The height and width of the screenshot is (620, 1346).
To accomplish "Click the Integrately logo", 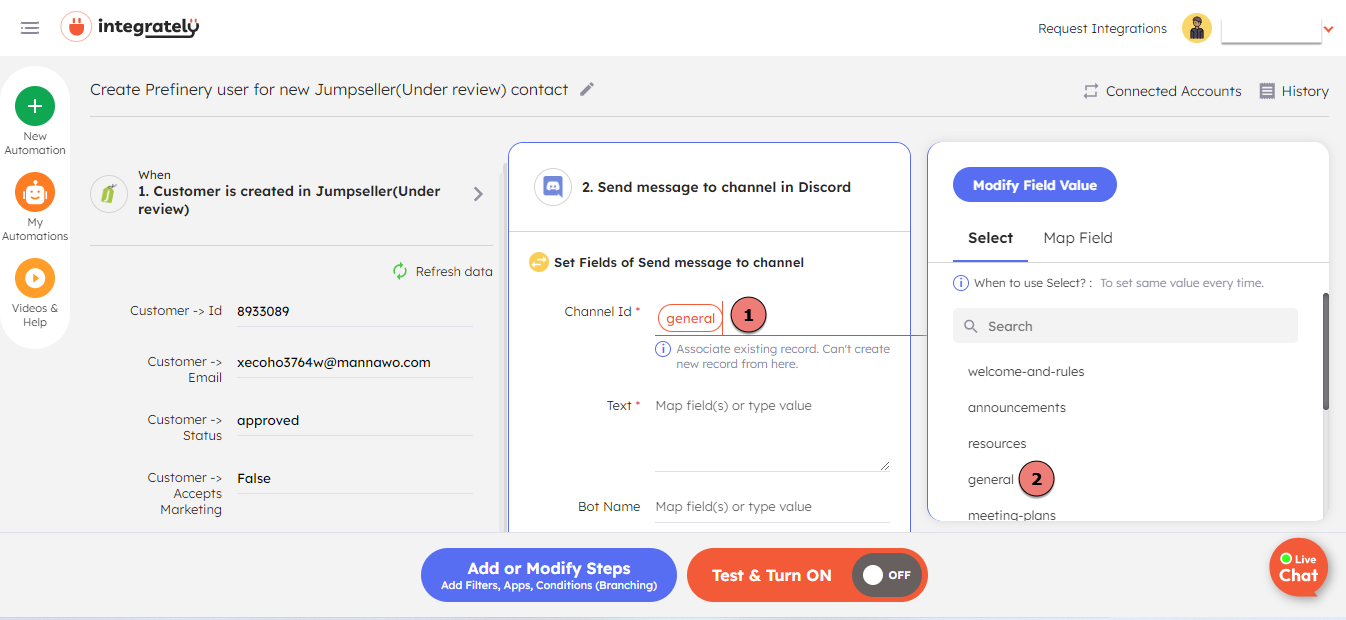I will click(130, 27).
